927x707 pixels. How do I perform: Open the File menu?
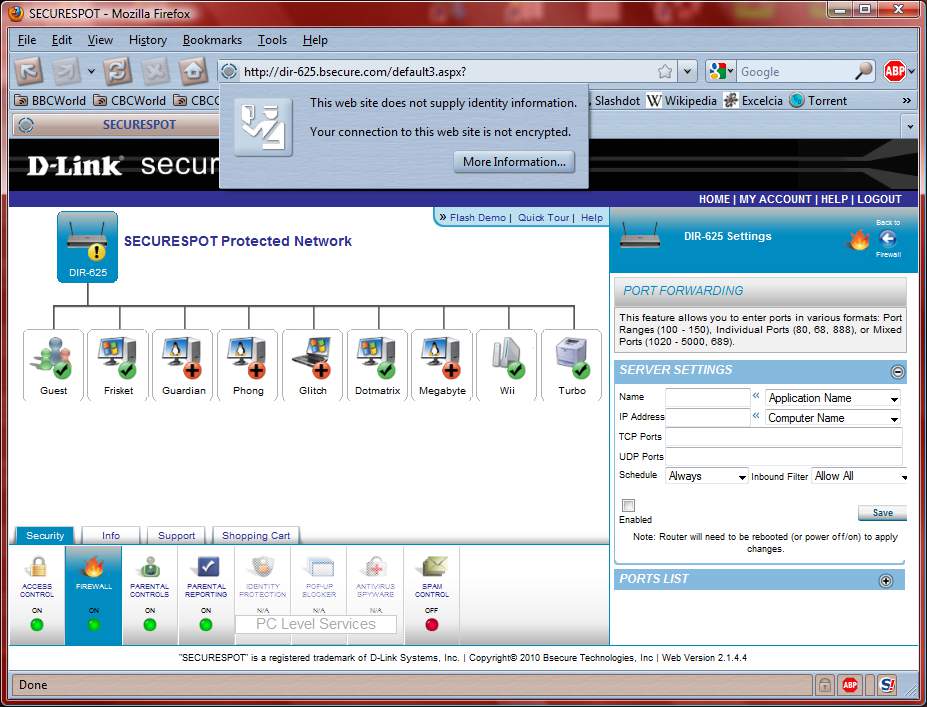27,40
